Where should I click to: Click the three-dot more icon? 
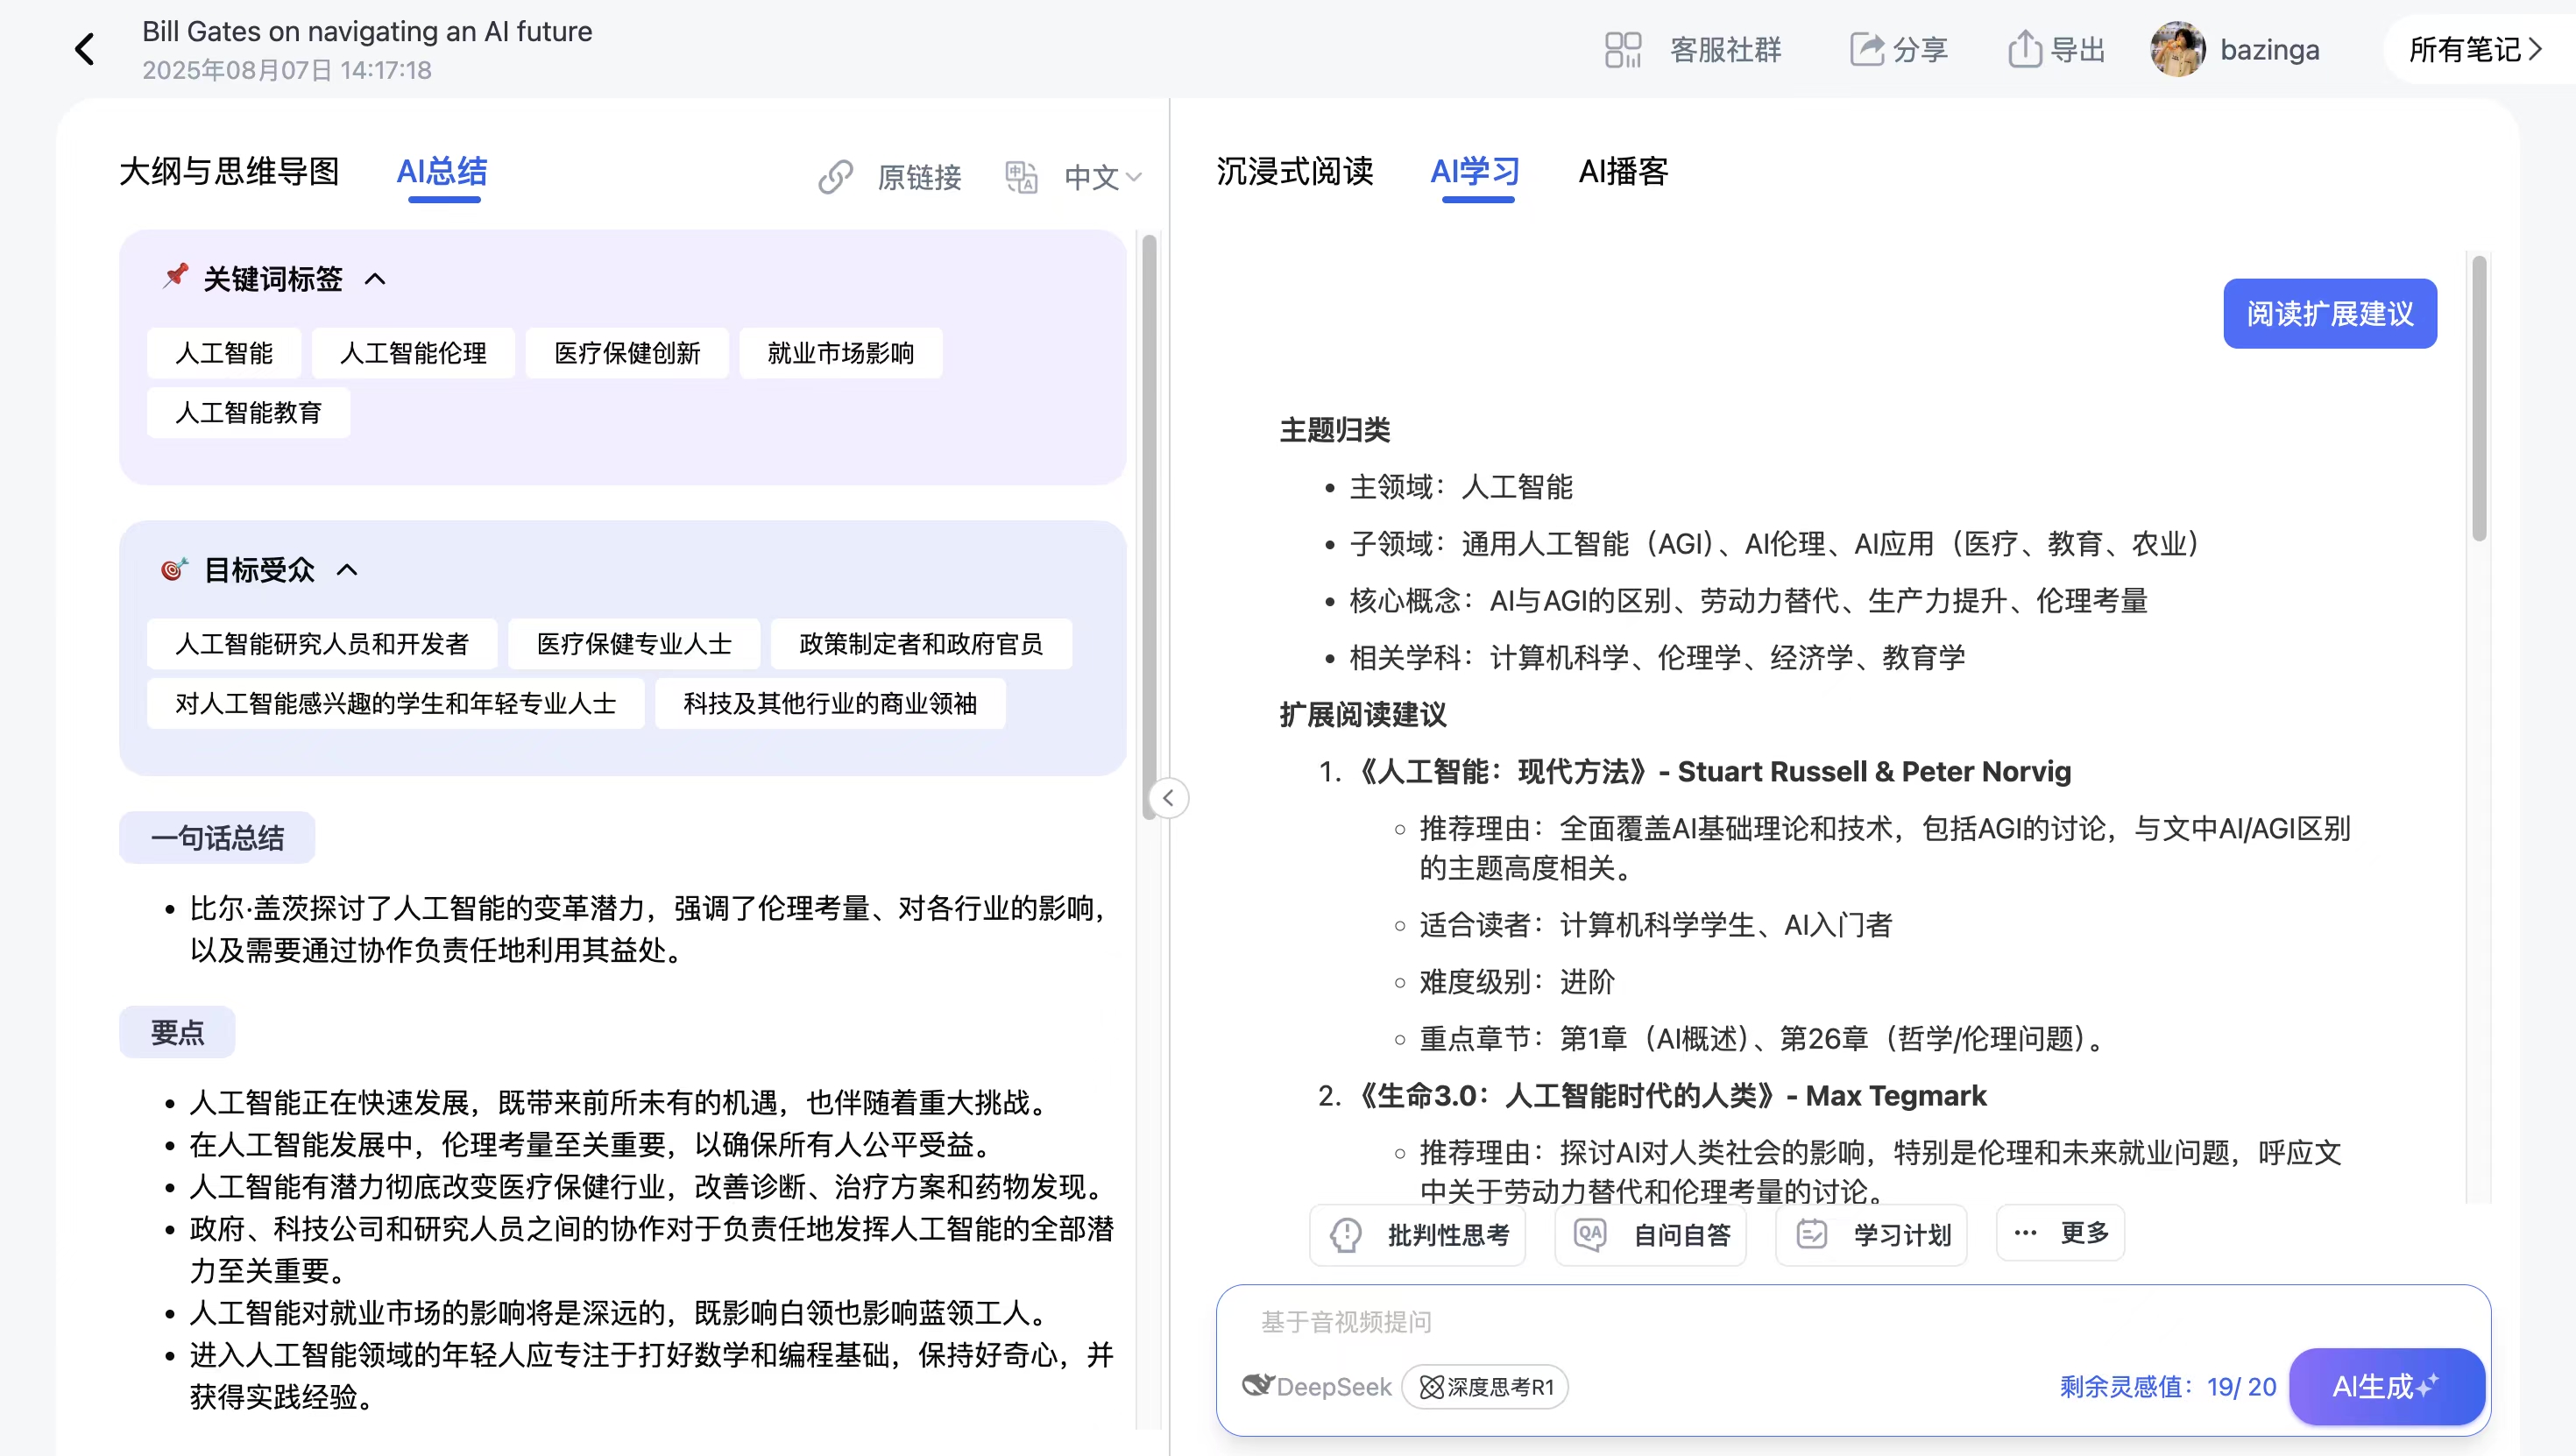[x=2025, y=1233]
